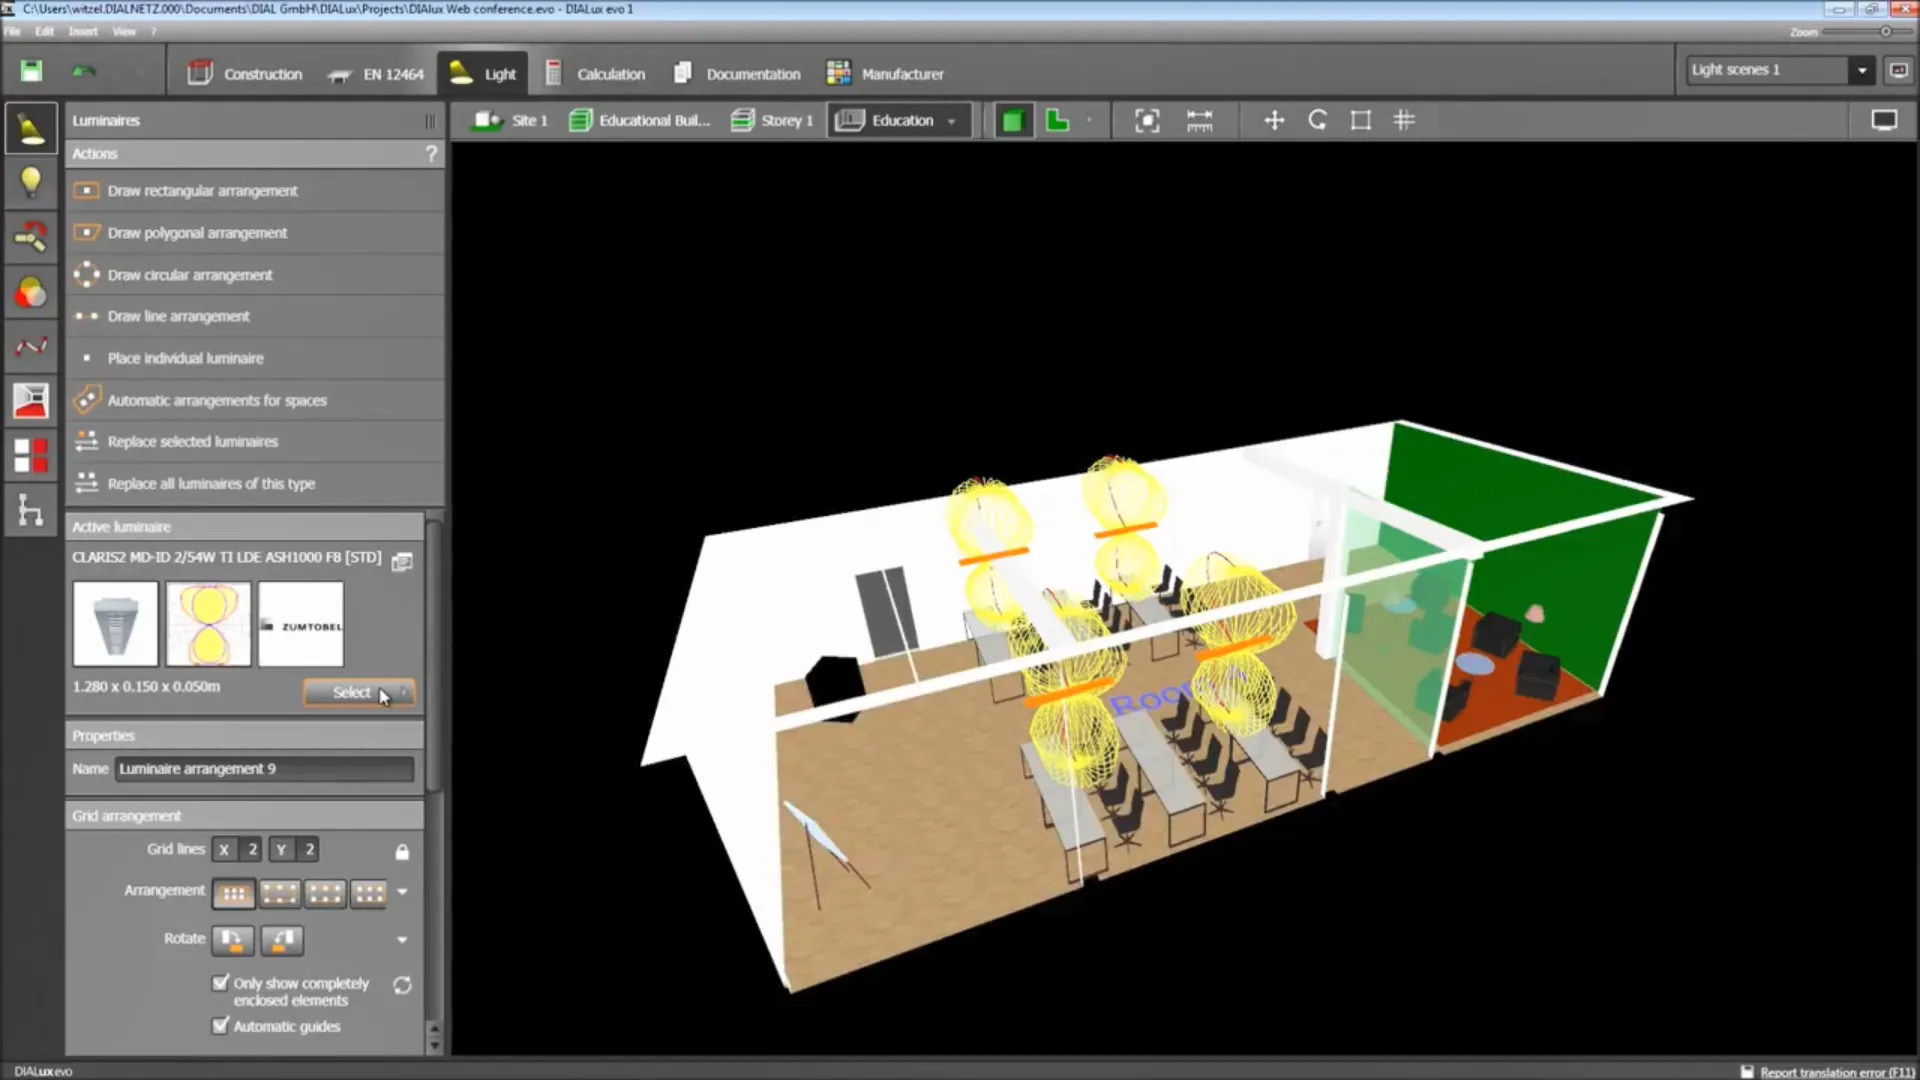Disable the Automatic guides checkbox
This screenshot has height=1080, width=1920.
(221, 1025)
